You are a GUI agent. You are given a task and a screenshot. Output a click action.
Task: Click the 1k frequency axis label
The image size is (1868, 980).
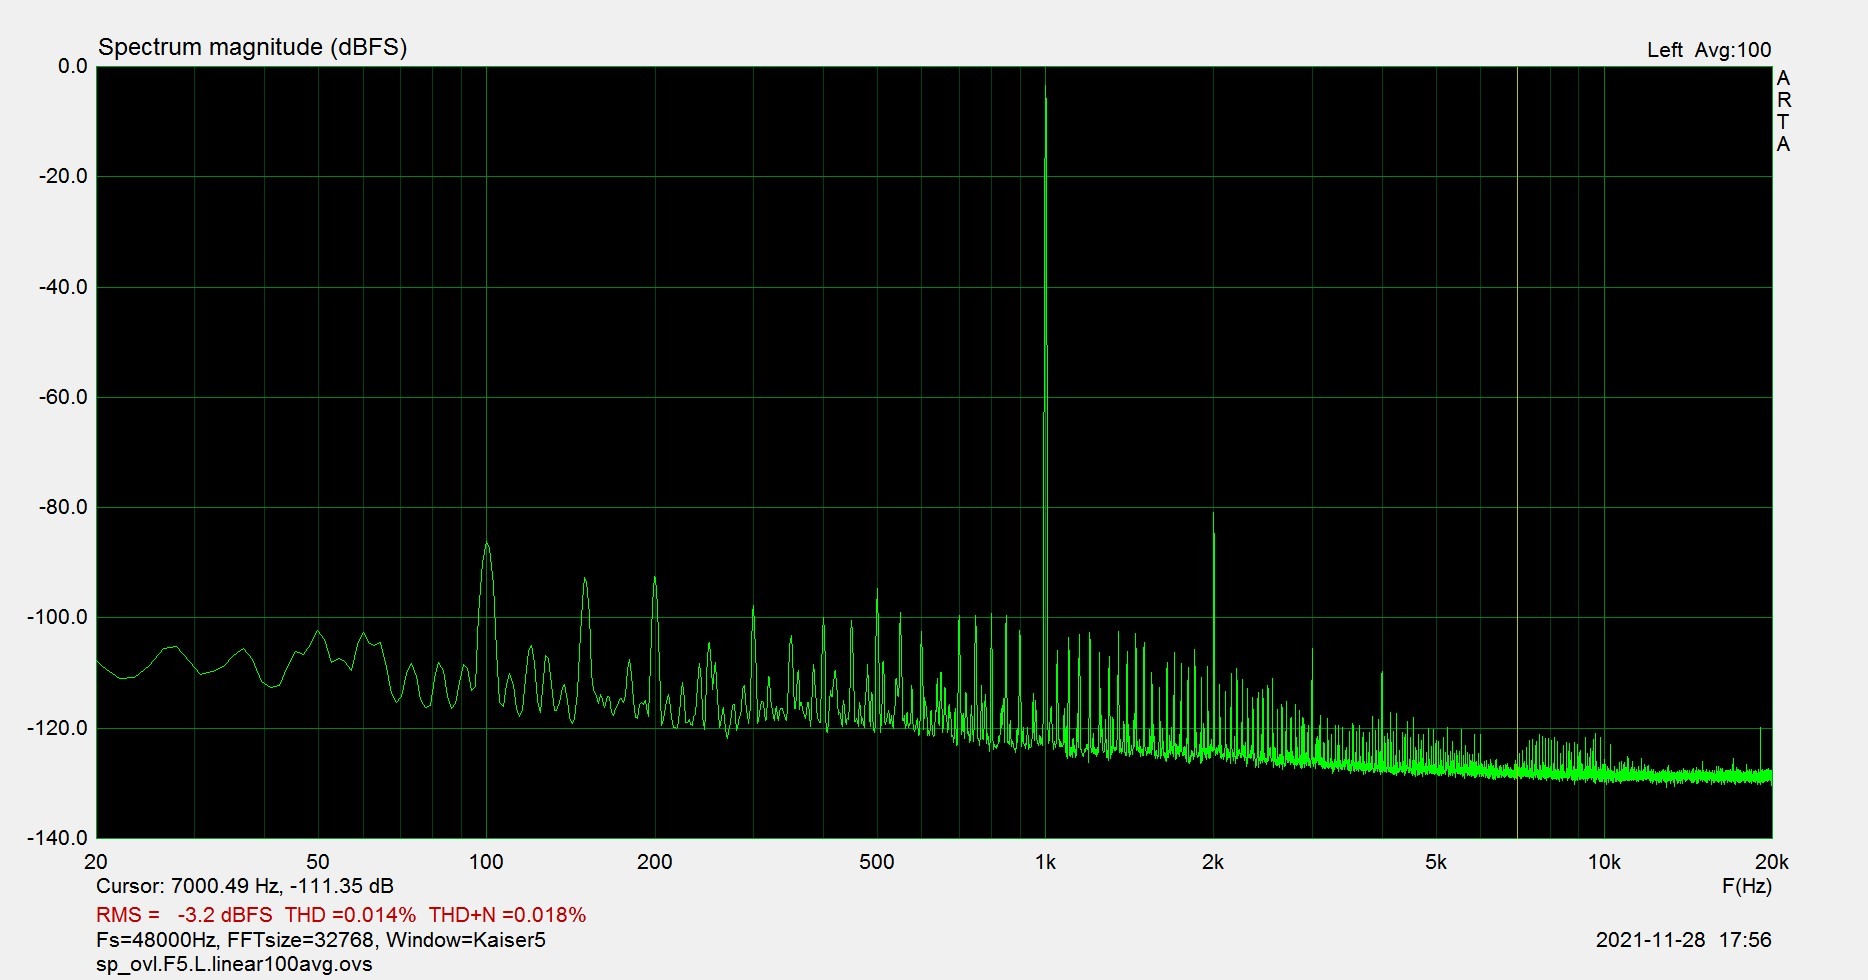pos(1045,862)
